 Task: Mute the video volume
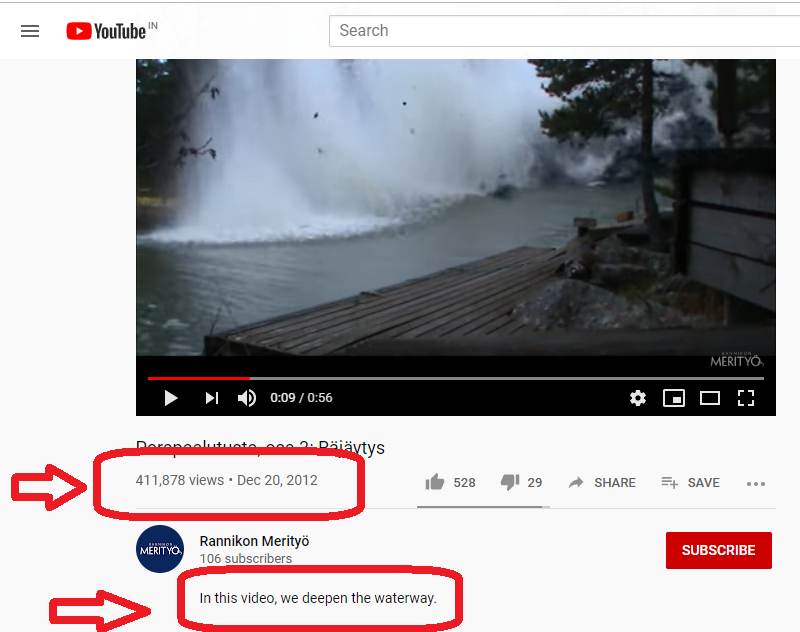pyautogui.click(x=247, y=398)
